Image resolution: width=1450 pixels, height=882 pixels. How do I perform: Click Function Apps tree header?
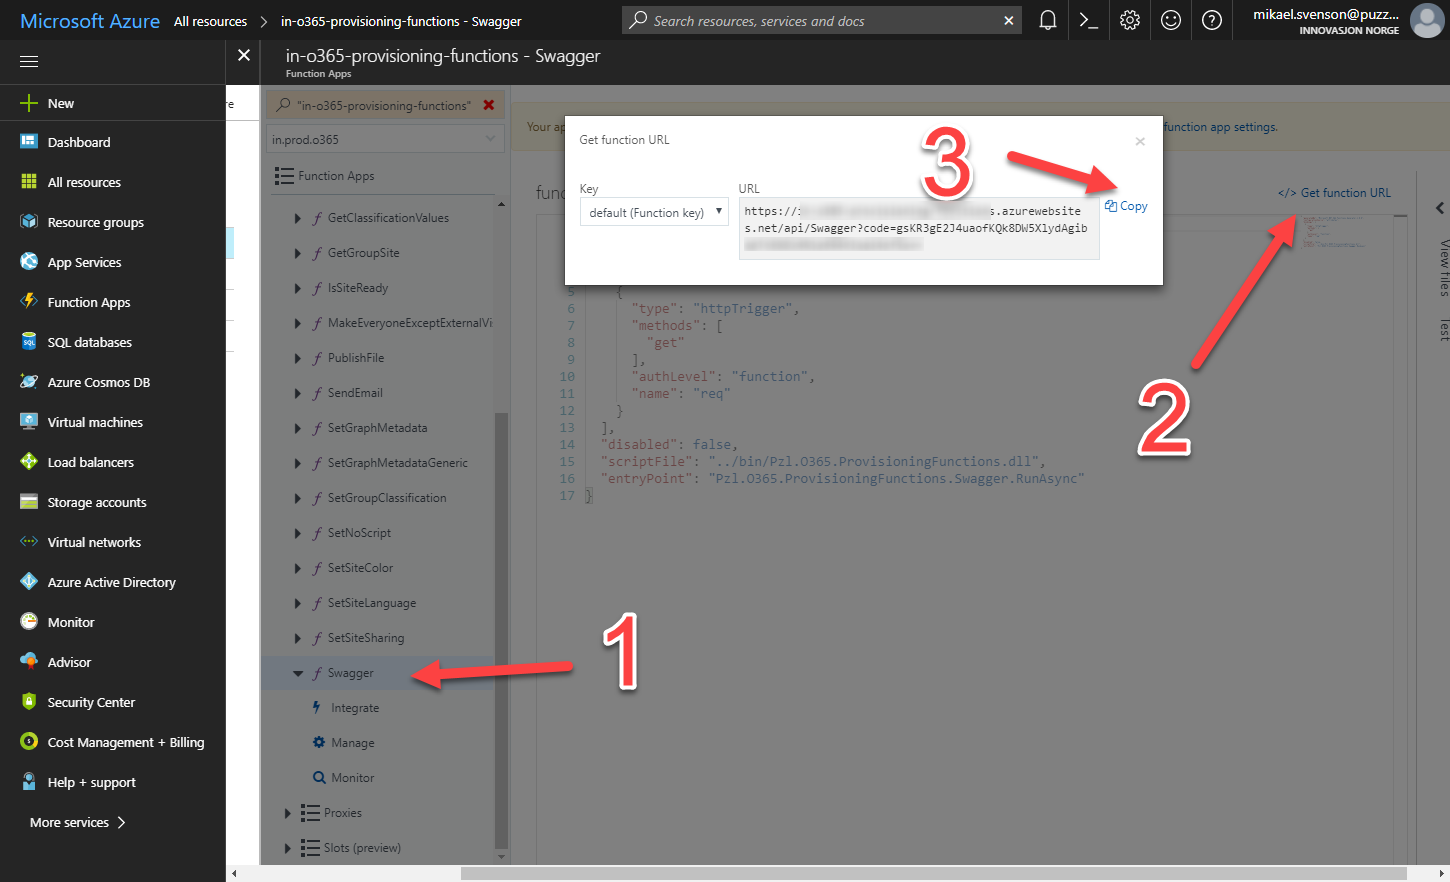point(336,176)
